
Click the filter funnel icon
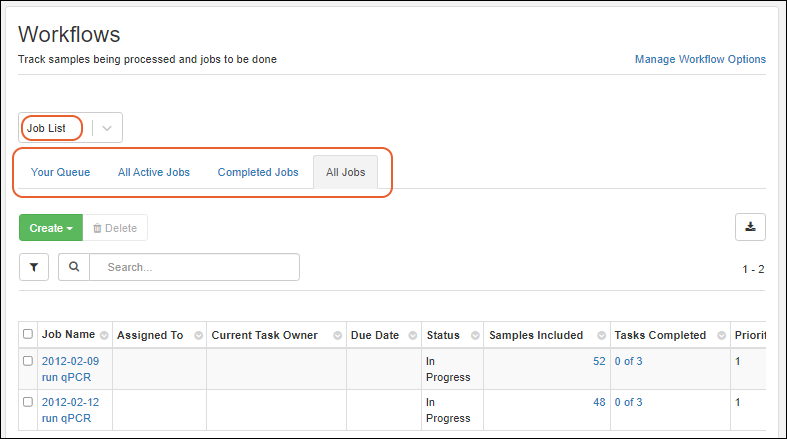click(x=34, y=267)
